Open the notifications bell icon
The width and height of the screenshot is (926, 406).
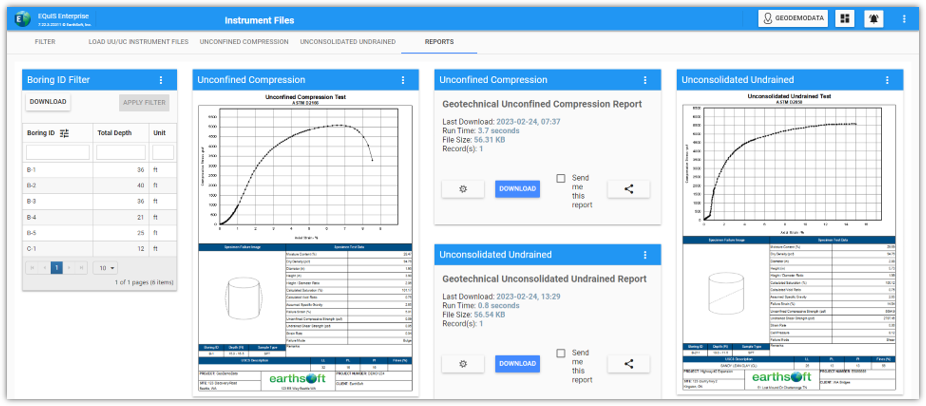click(873, 19)
